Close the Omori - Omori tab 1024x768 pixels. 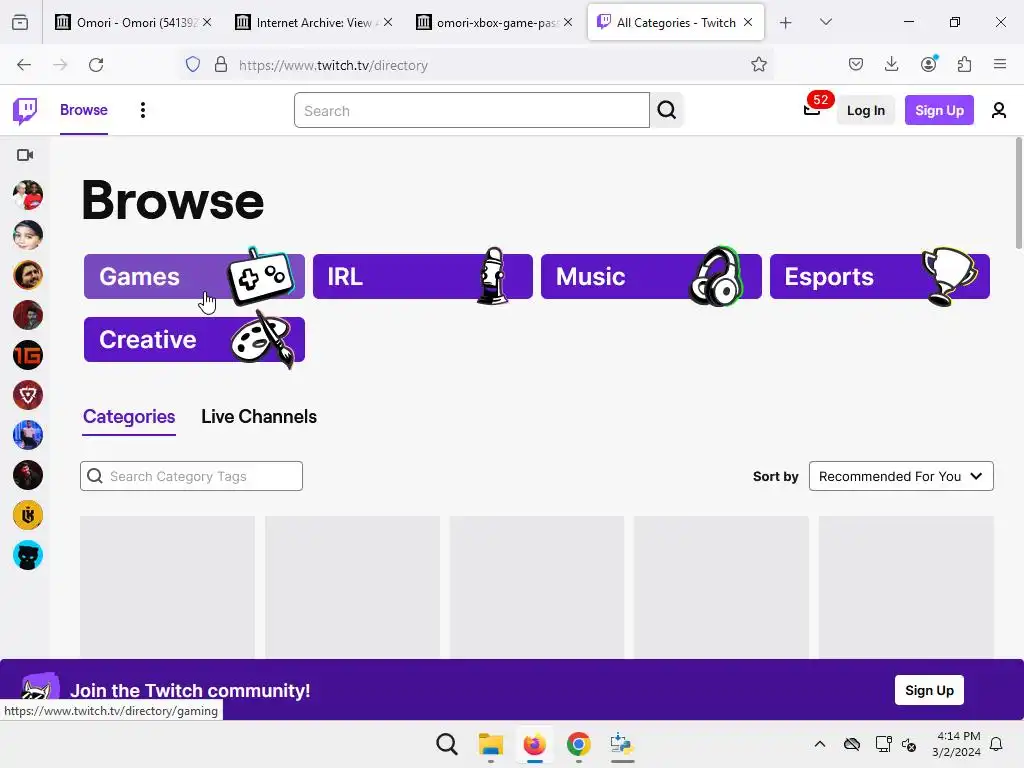point(207,22)
